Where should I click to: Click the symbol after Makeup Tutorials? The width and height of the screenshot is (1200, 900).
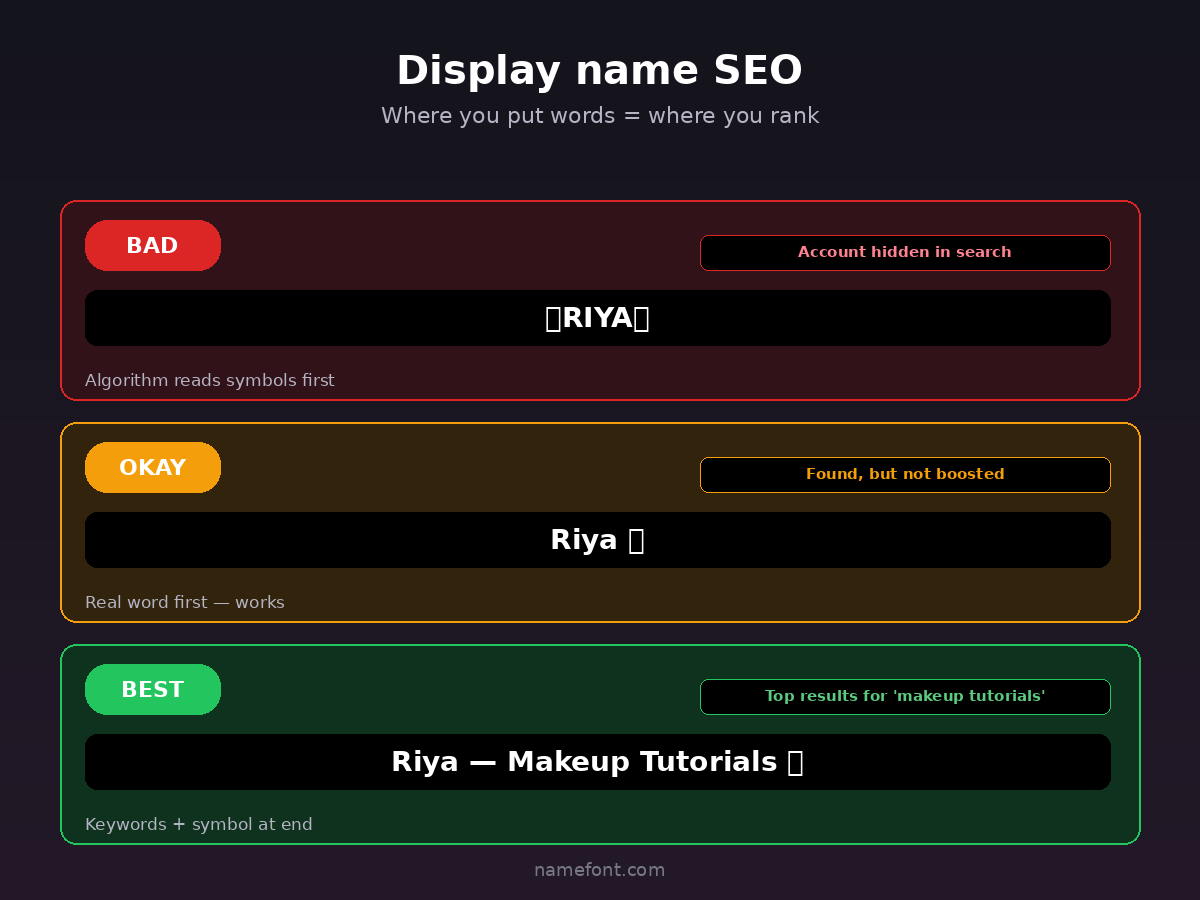point(795,762)
